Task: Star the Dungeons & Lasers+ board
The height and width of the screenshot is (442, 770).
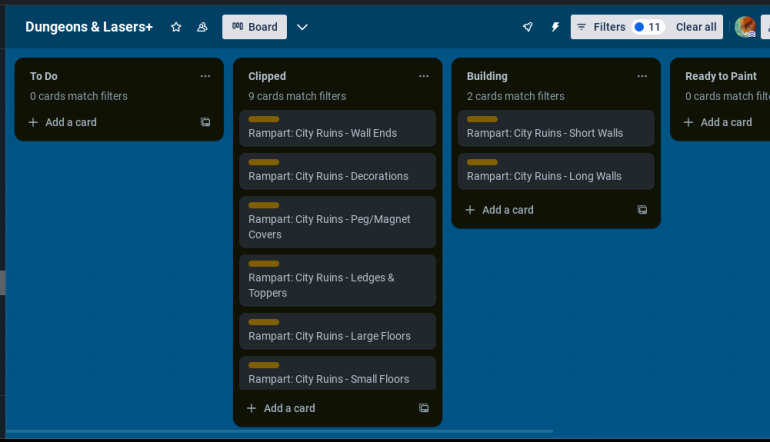Action: [x=176, y=27]
